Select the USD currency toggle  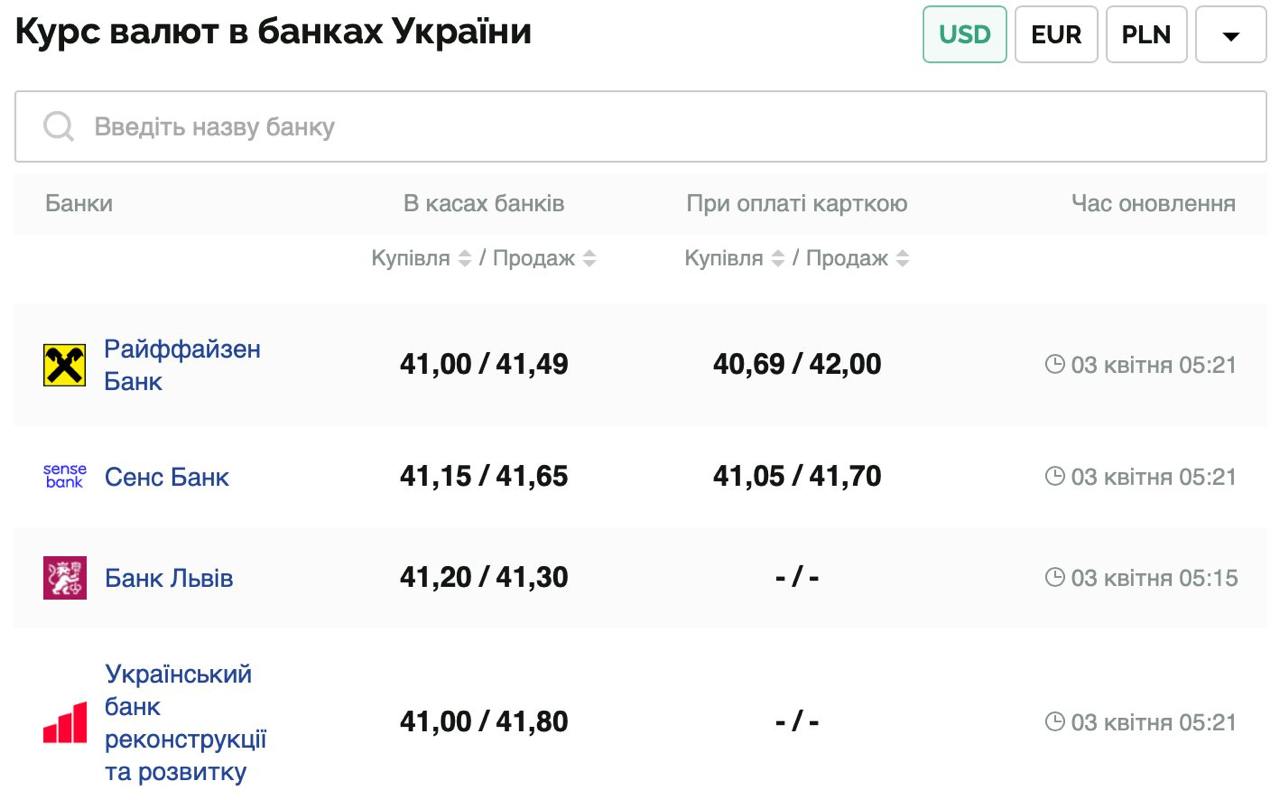[x=964, y=34]
